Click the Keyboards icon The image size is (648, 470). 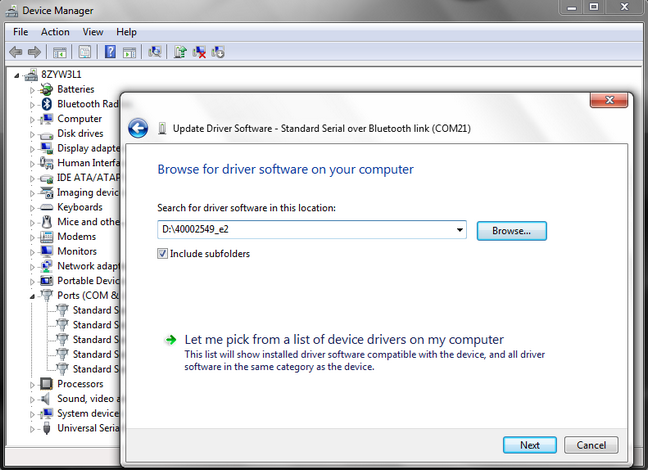(46, 208)
